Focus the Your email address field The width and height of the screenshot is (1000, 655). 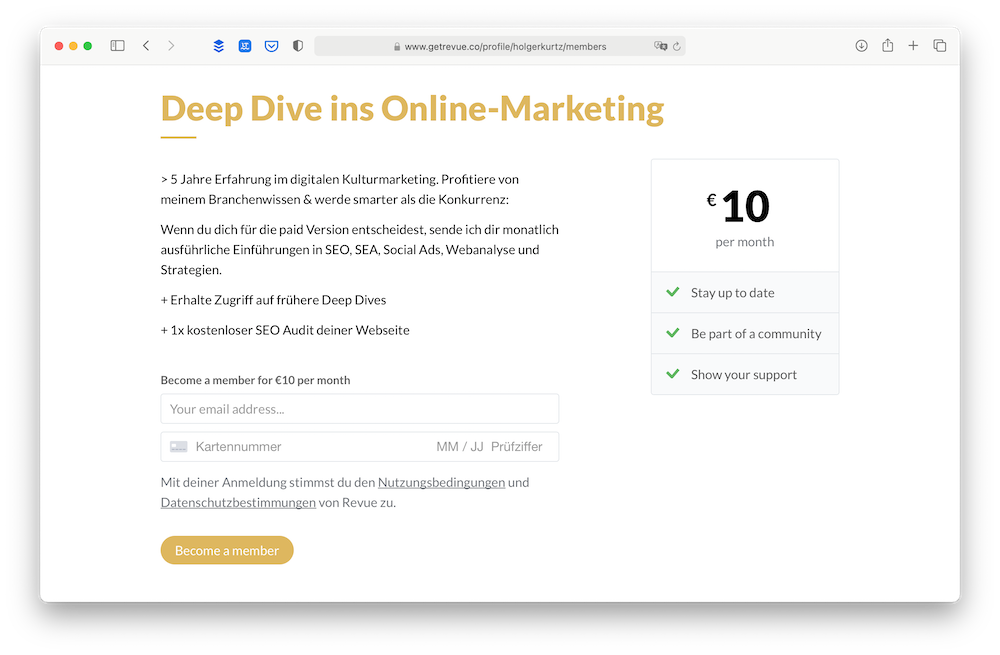pyautogui.click(x=360, y=409)
